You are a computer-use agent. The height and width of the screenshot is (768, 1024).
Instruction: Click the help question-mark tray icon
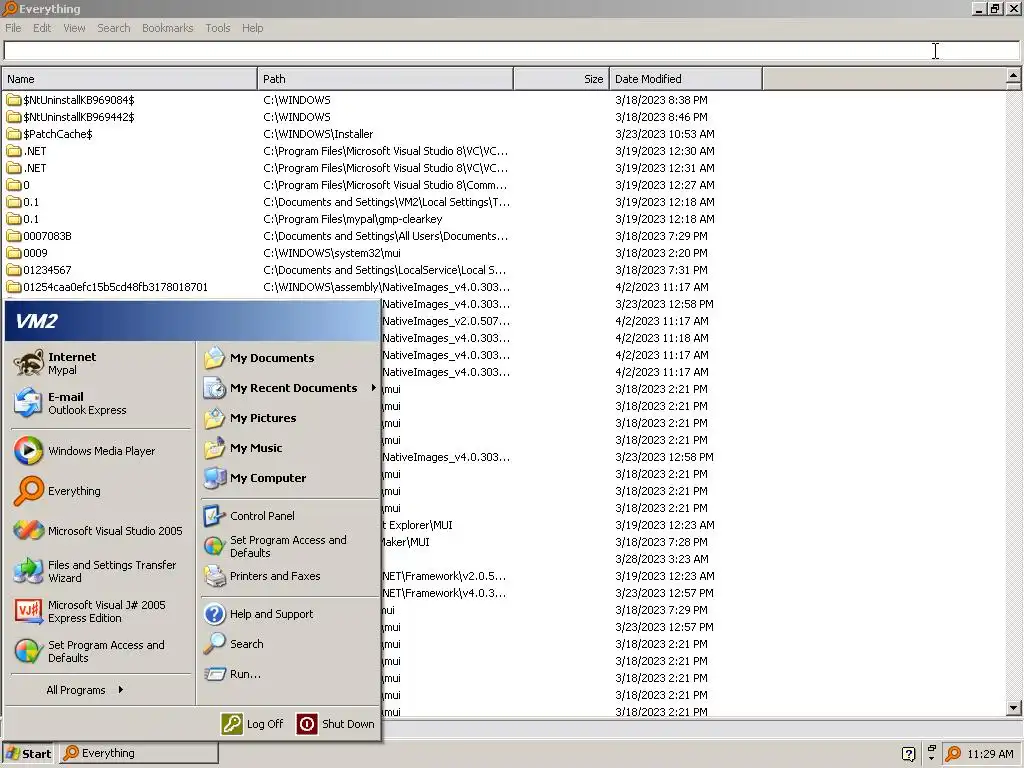tap(908, 754)
